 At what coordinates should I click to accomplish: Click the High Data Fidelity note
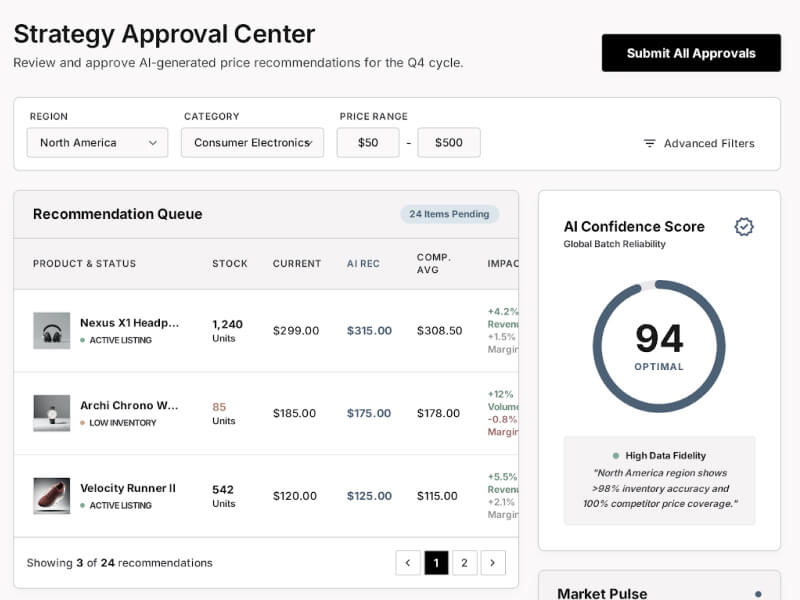(x=659, y=480)
